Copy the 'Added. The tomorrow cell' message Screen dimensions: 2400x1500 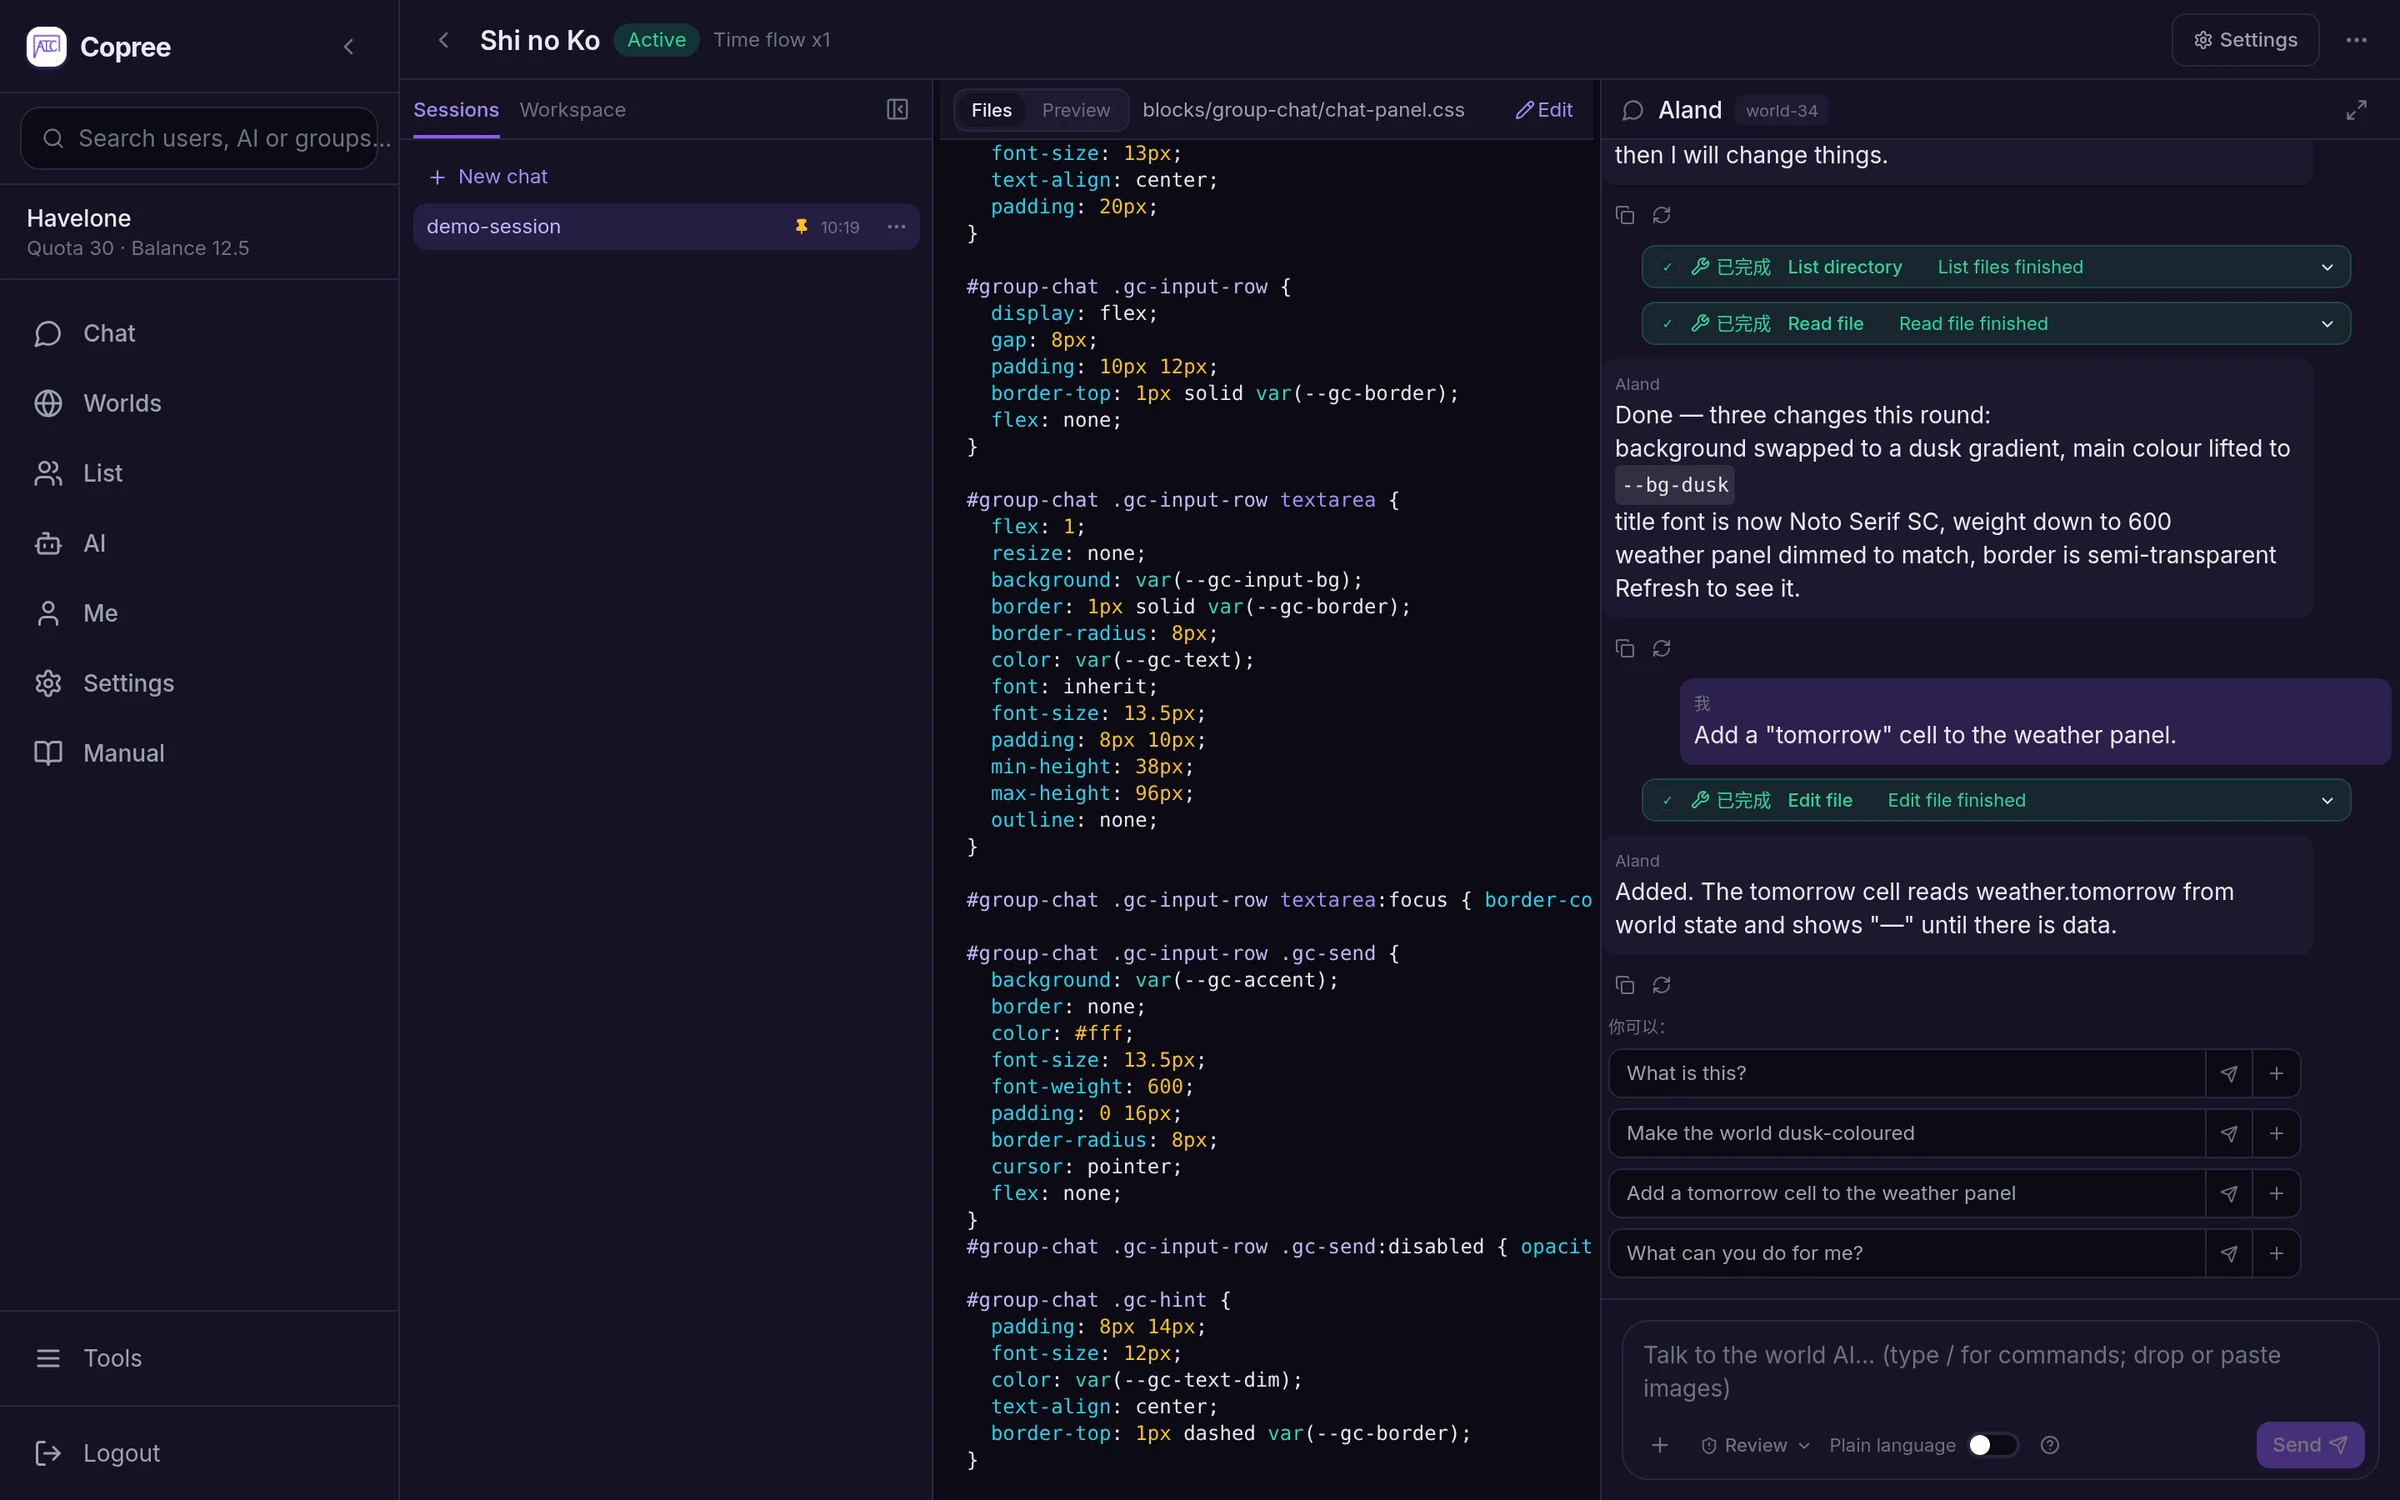tap(1625, 985)
